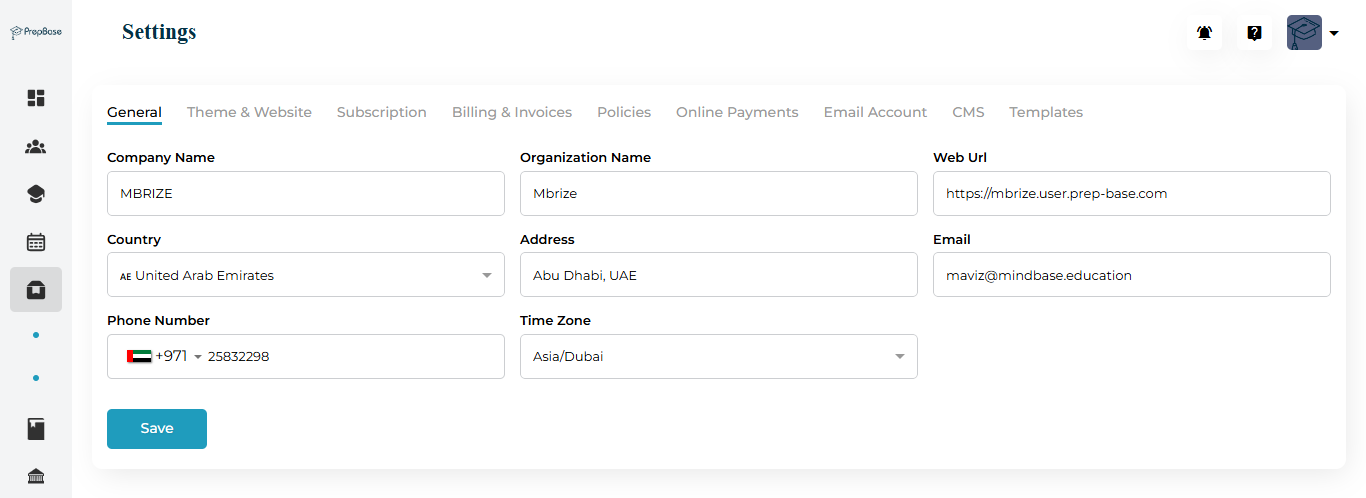Expand the Time Zone dropdown

click(x=718, y=357)
